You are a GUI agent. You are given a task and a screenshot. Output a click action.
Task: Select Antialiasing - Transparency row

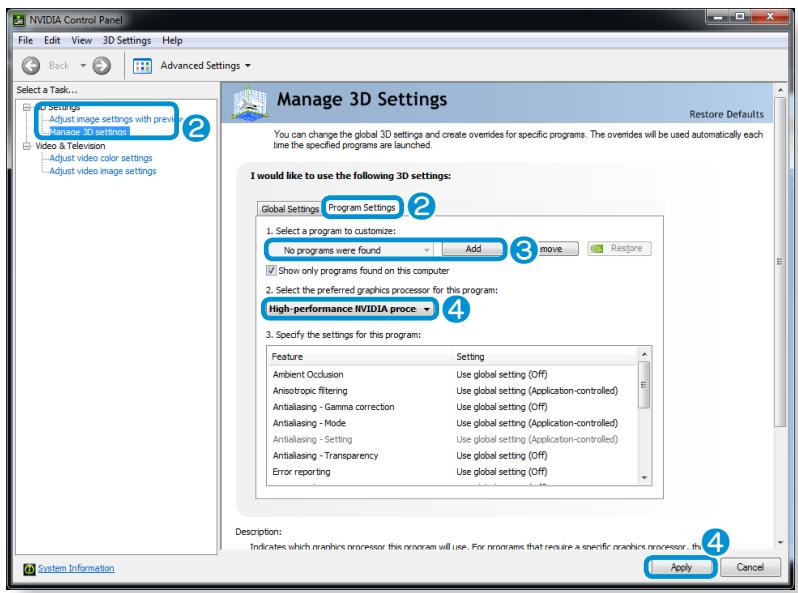pos(452,456)
